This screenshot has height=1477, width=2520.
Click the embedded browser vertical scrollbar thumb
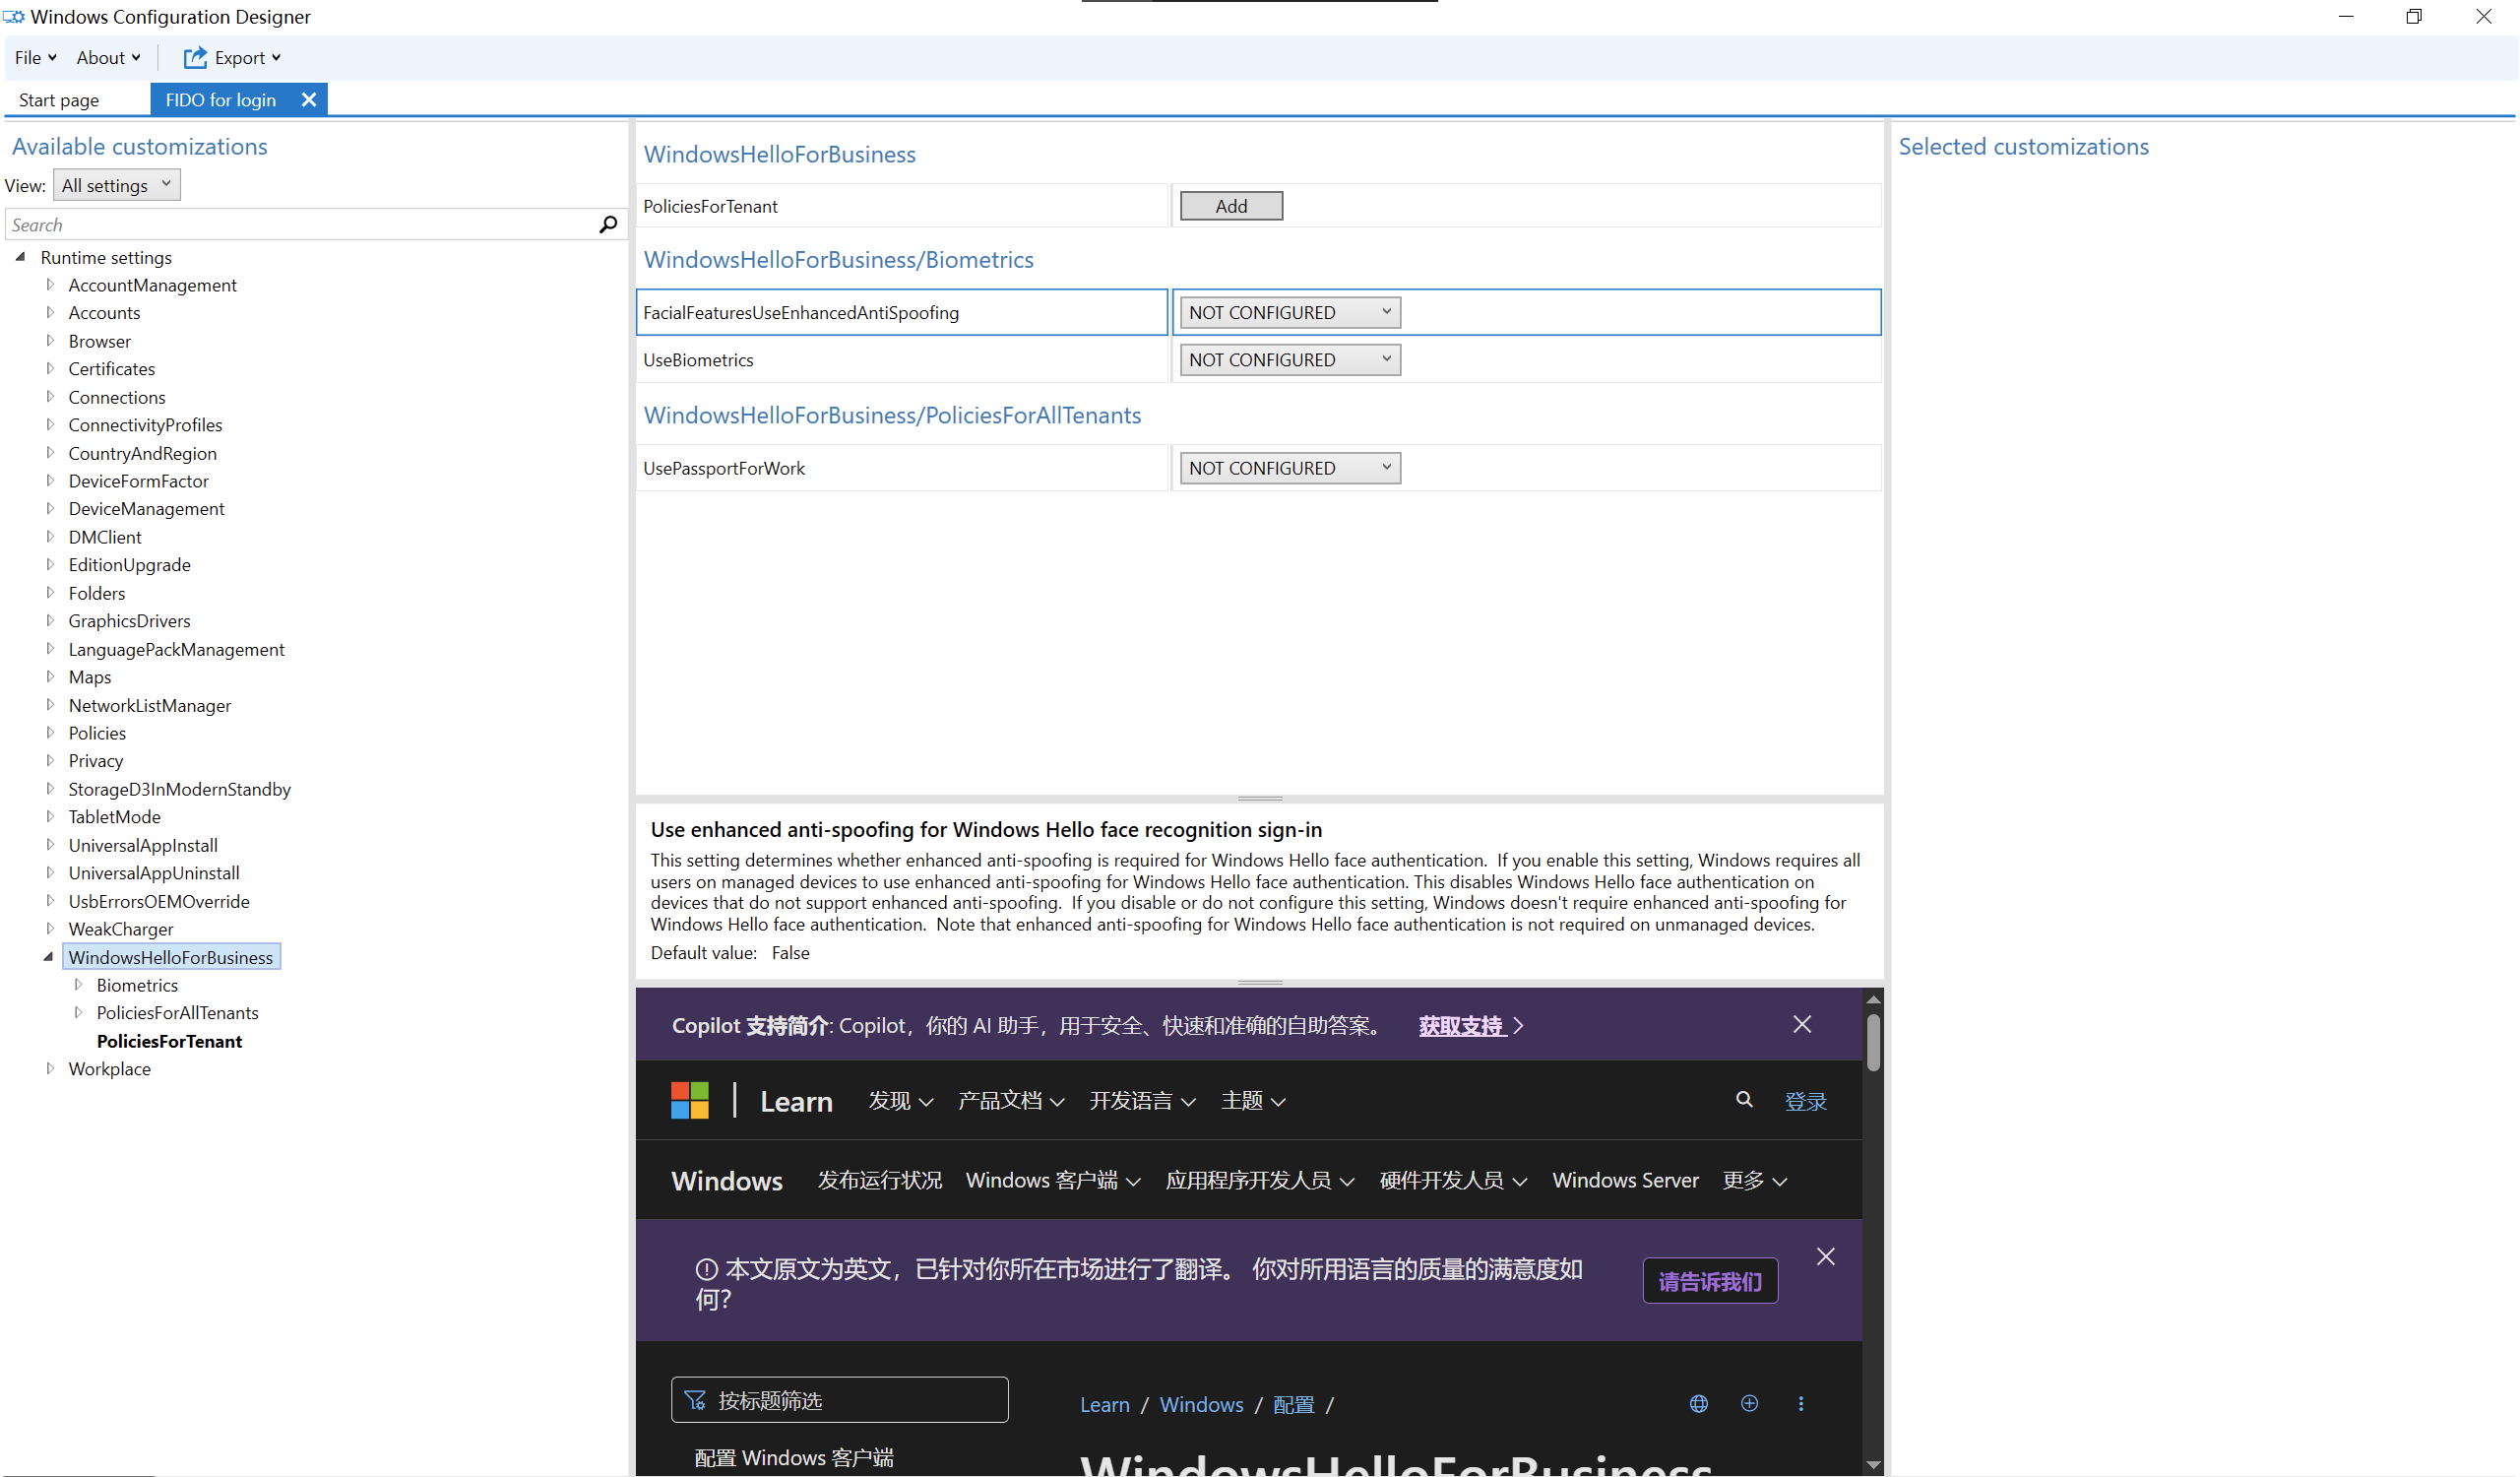pyautogui.click(x=1873, y=1042)
